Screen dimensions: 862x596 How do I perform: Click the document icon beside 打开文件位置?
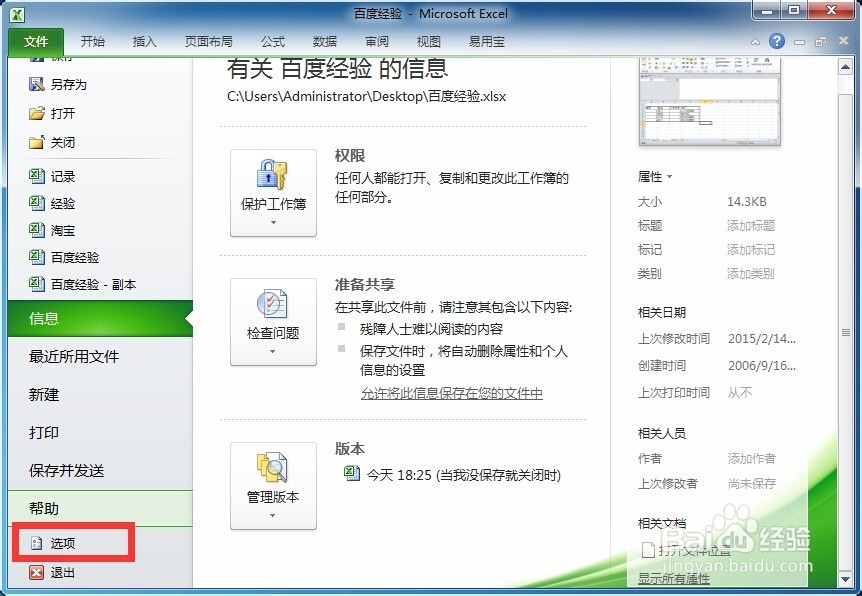click(x=649, y=549)
